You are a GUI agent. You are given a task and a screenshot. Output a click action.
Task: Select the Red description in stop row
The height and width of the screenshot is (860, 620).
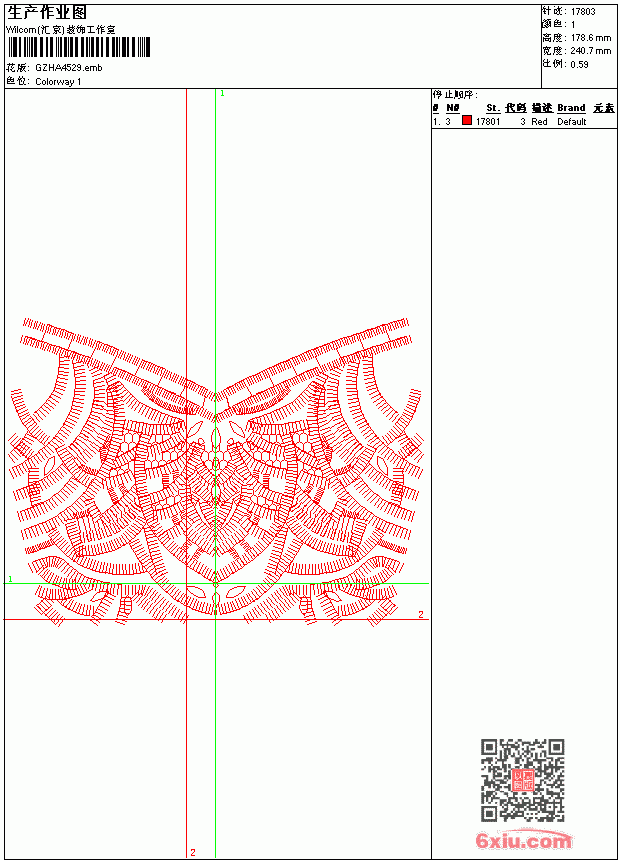539,122
